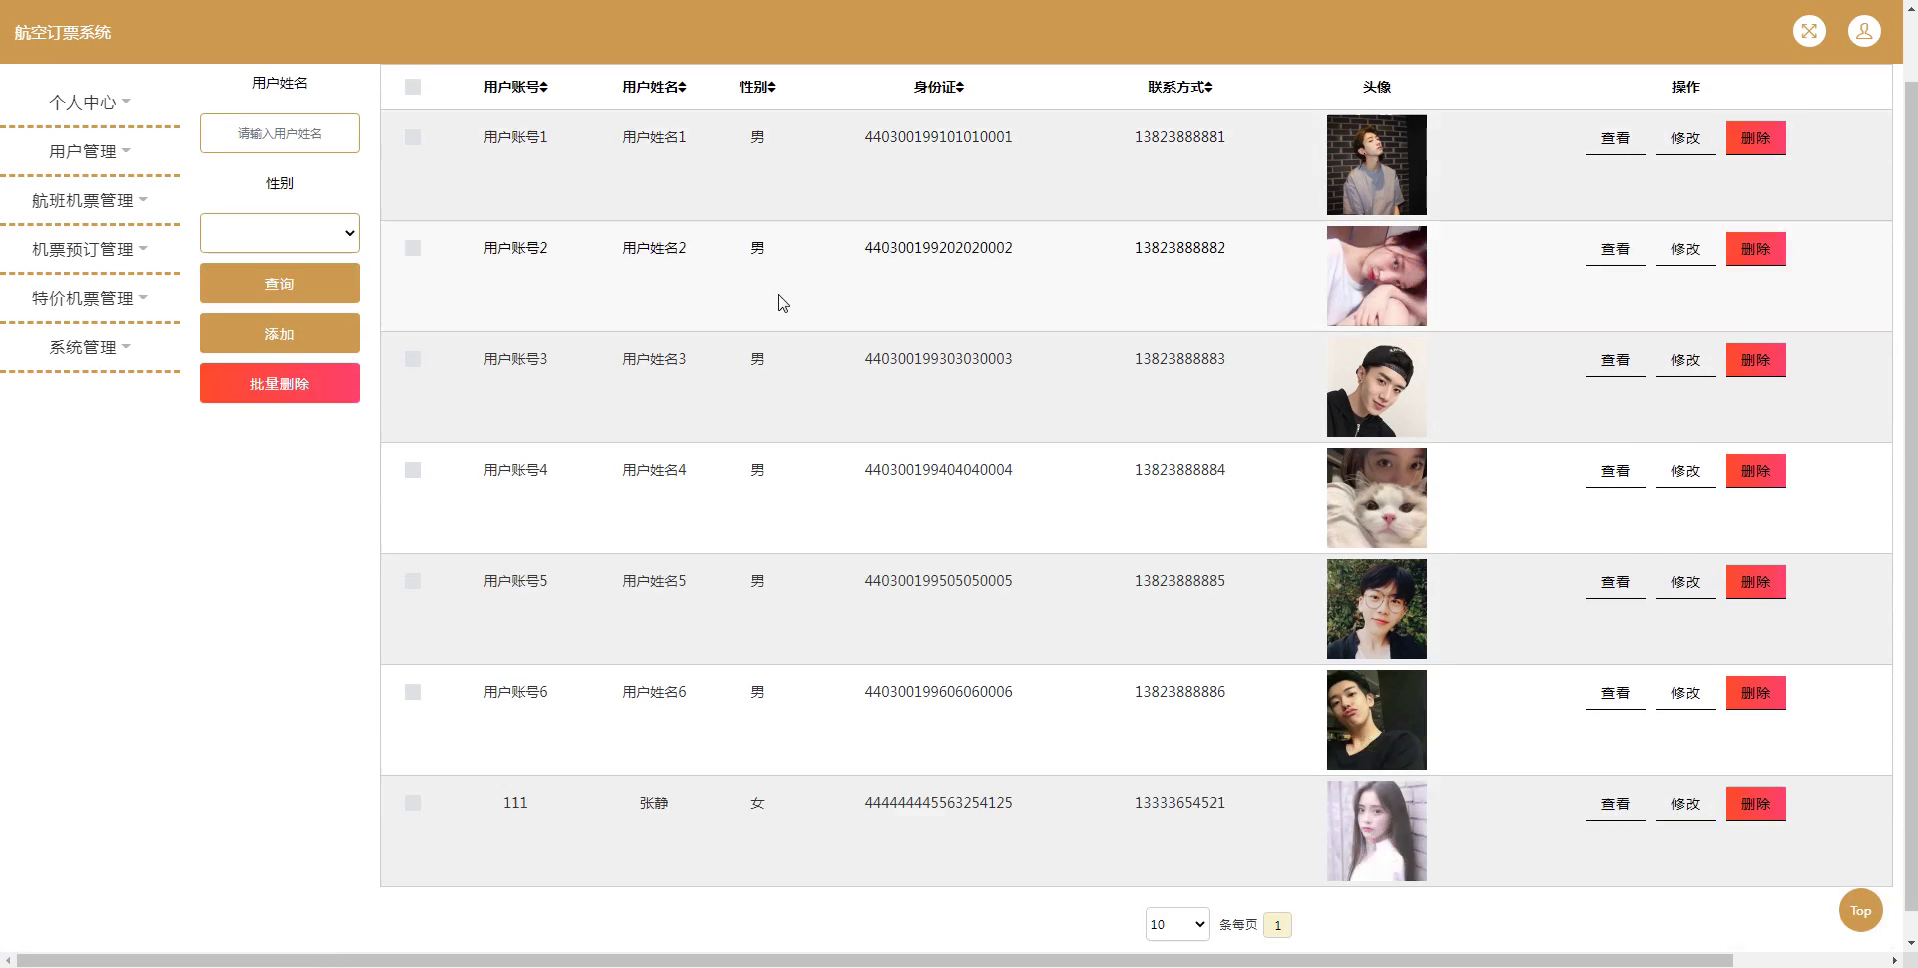Delete the 用户账号5 row
The image size is (1918, 968).
[x=1756, y=582]
